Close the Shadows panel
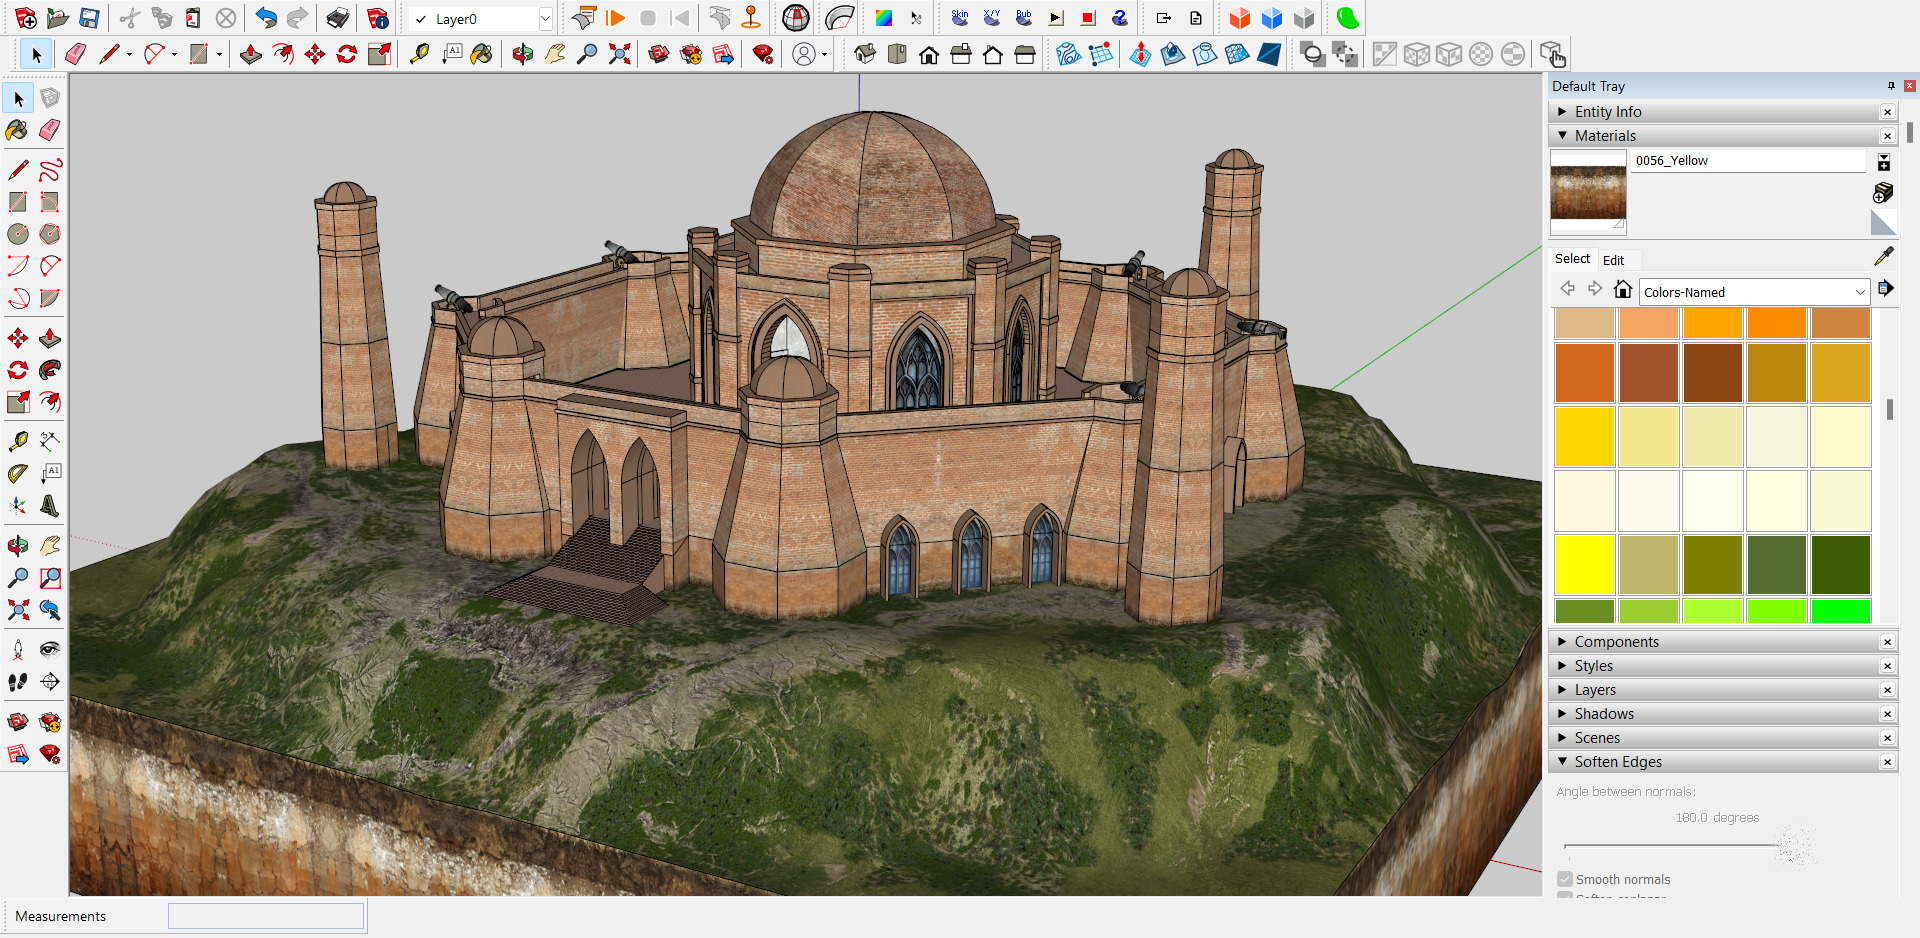This screenshot has width=1920, height=938. click(x=1887, y=714)
